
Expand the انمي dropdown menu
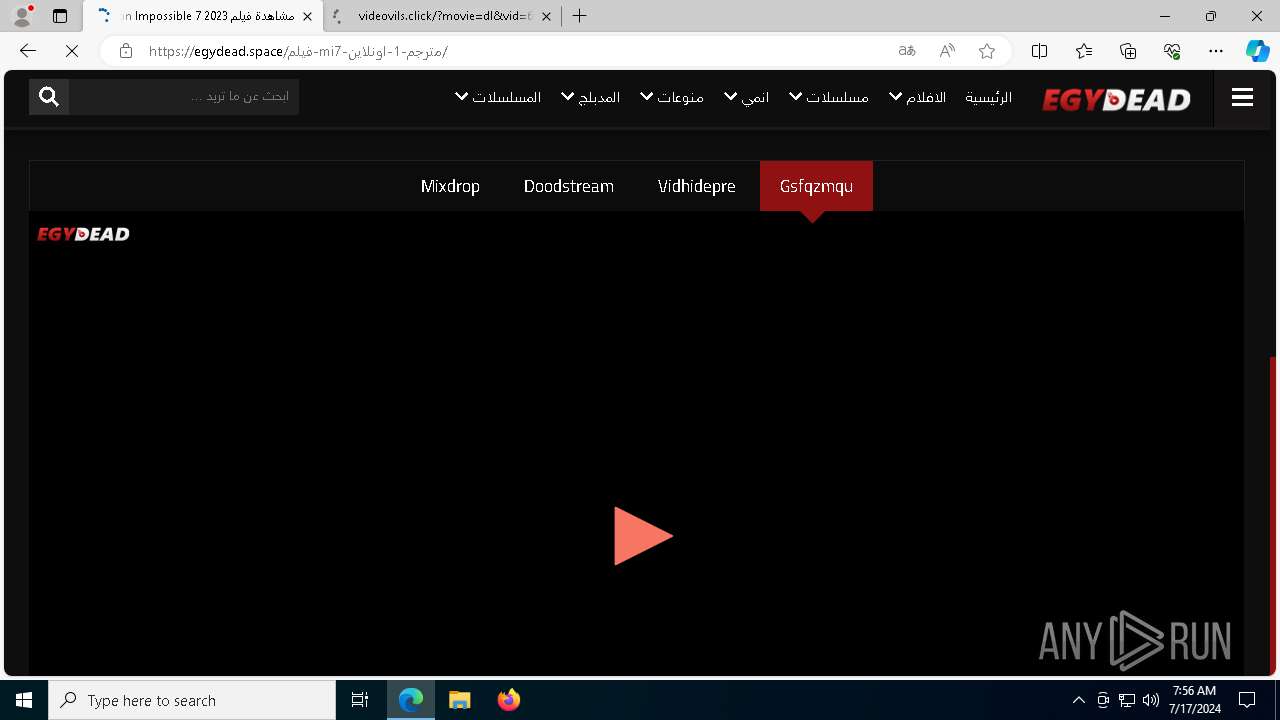(x=746, y=97)
